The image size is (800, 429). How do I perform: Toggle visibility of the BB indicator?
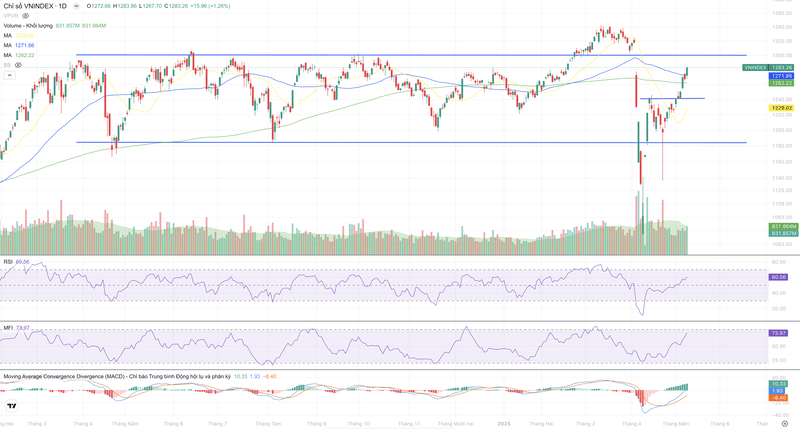[x=18, y=65]
